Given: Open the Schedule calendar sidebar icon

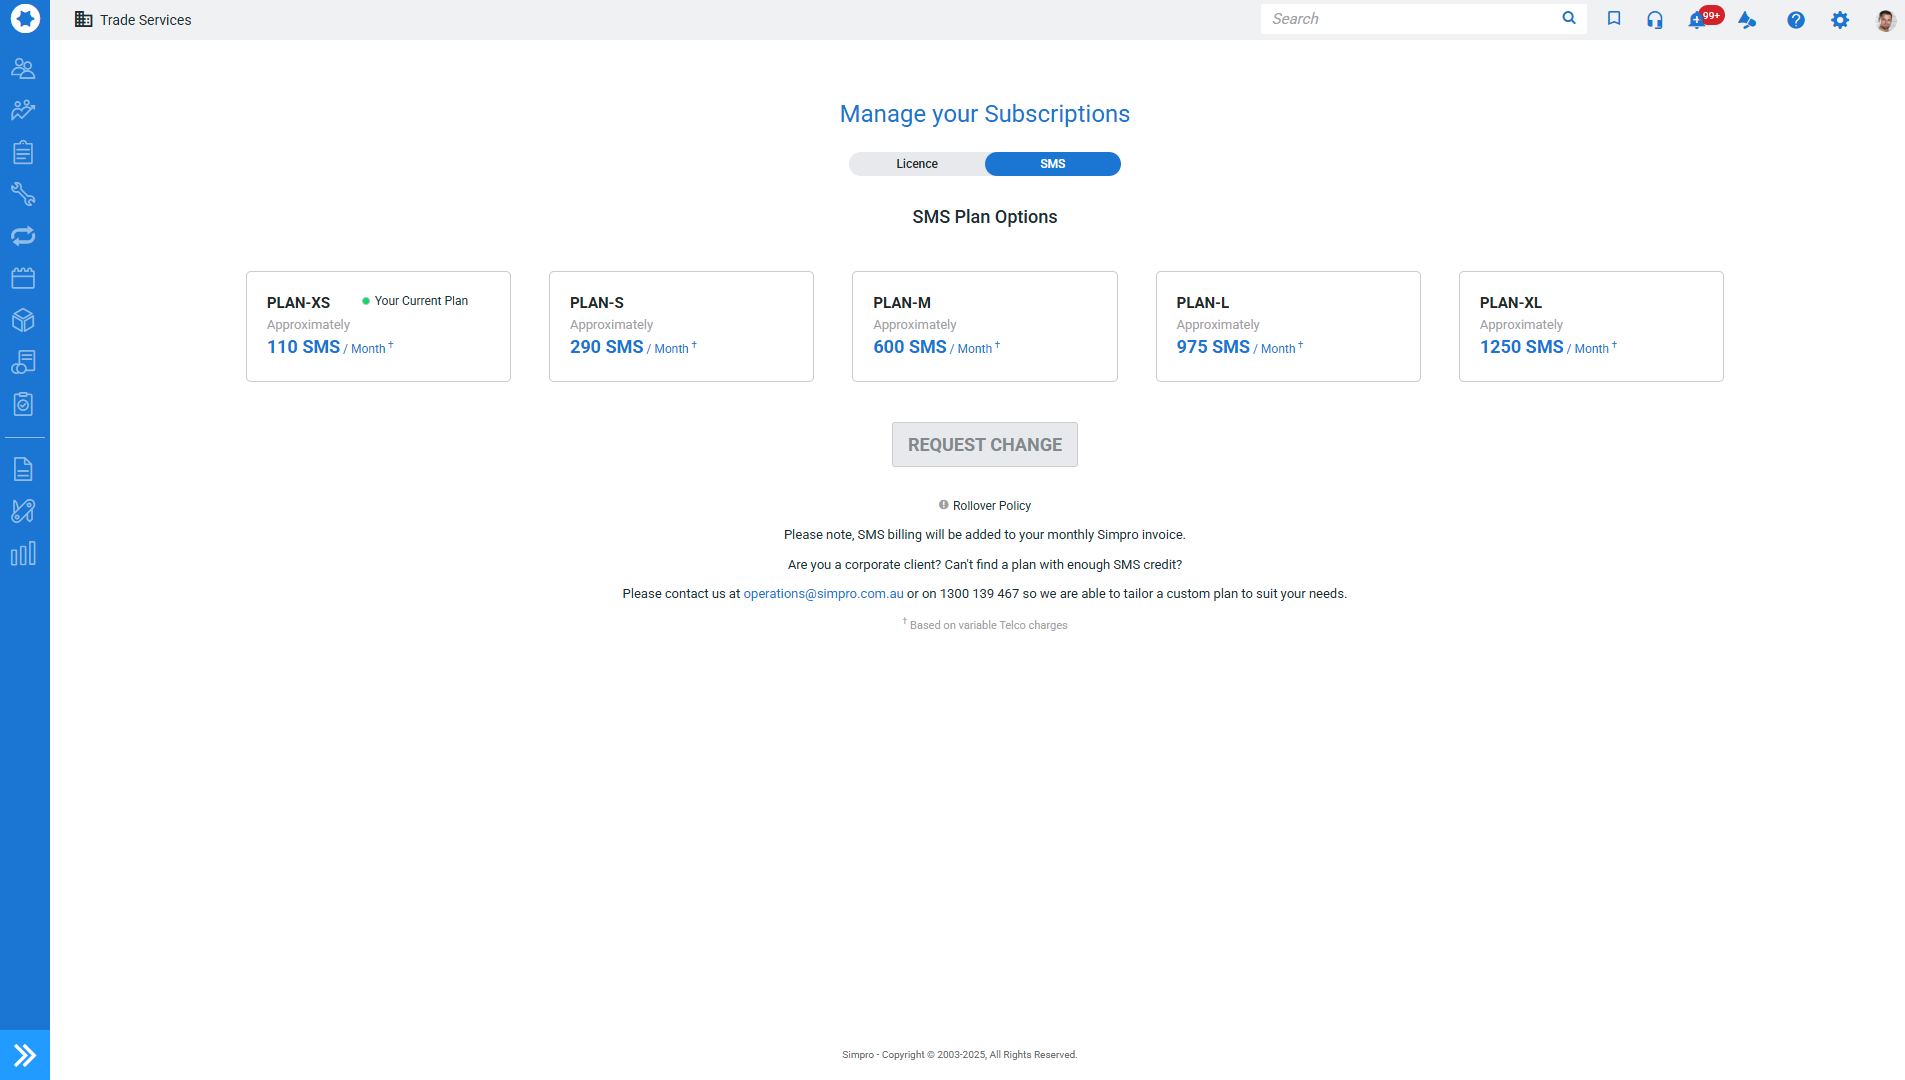Looking at the screenshot, I should click(23, 278).
